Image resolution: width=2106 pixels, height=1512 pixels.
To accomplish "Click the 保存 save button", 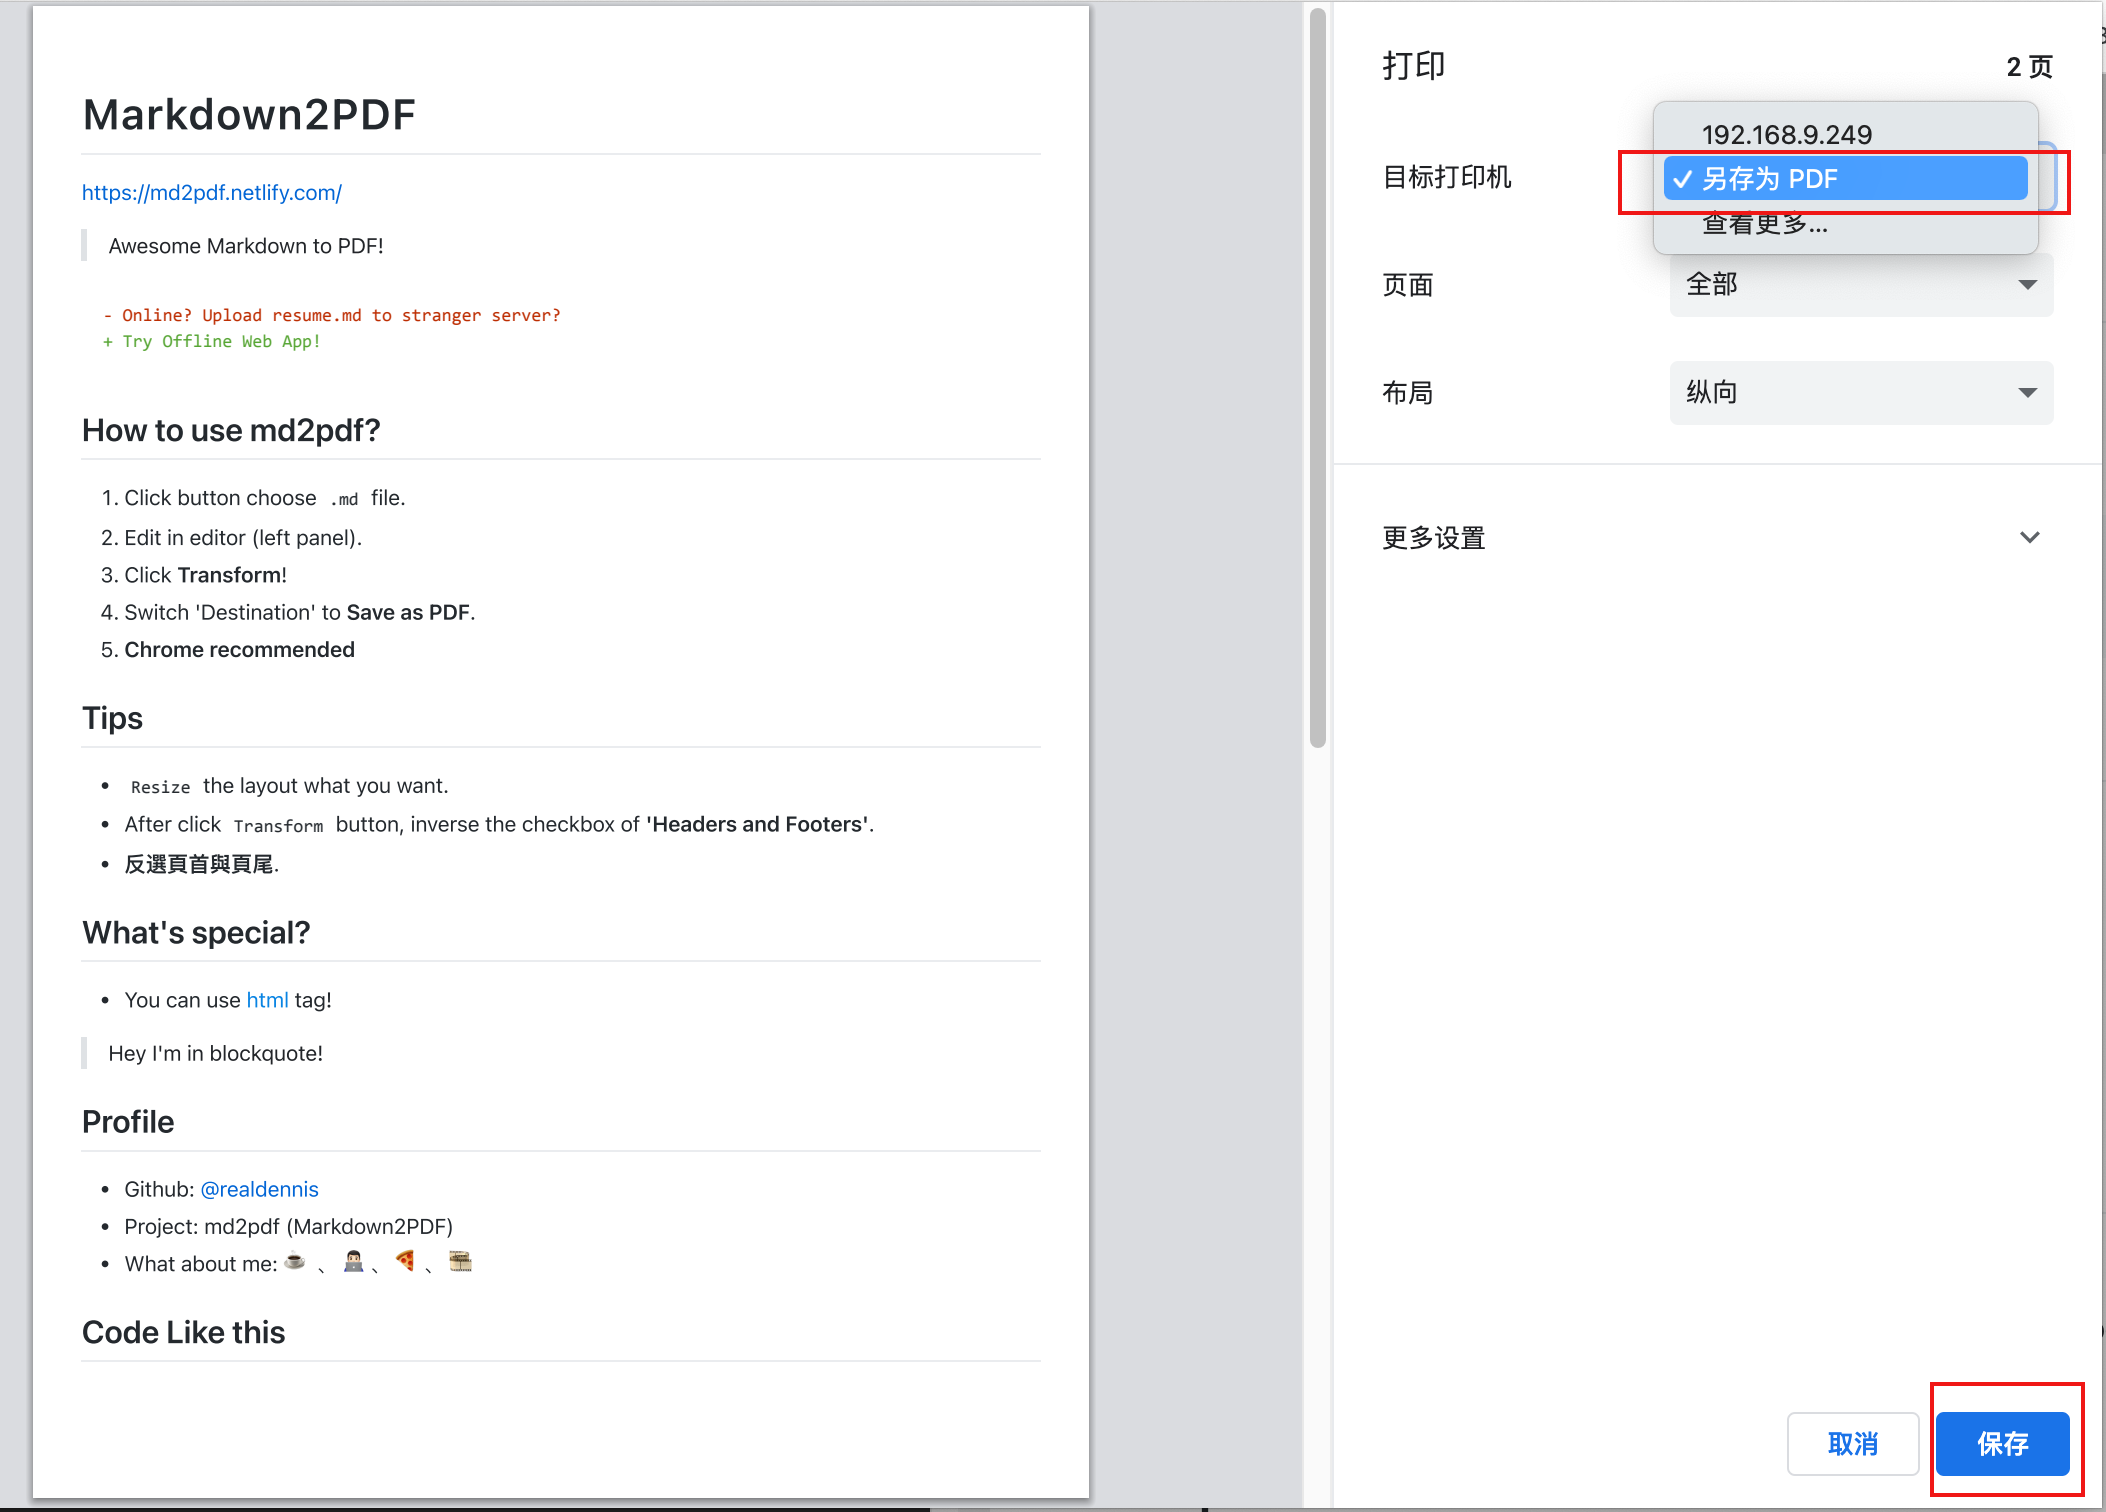I will [x=2001, y=1444].
